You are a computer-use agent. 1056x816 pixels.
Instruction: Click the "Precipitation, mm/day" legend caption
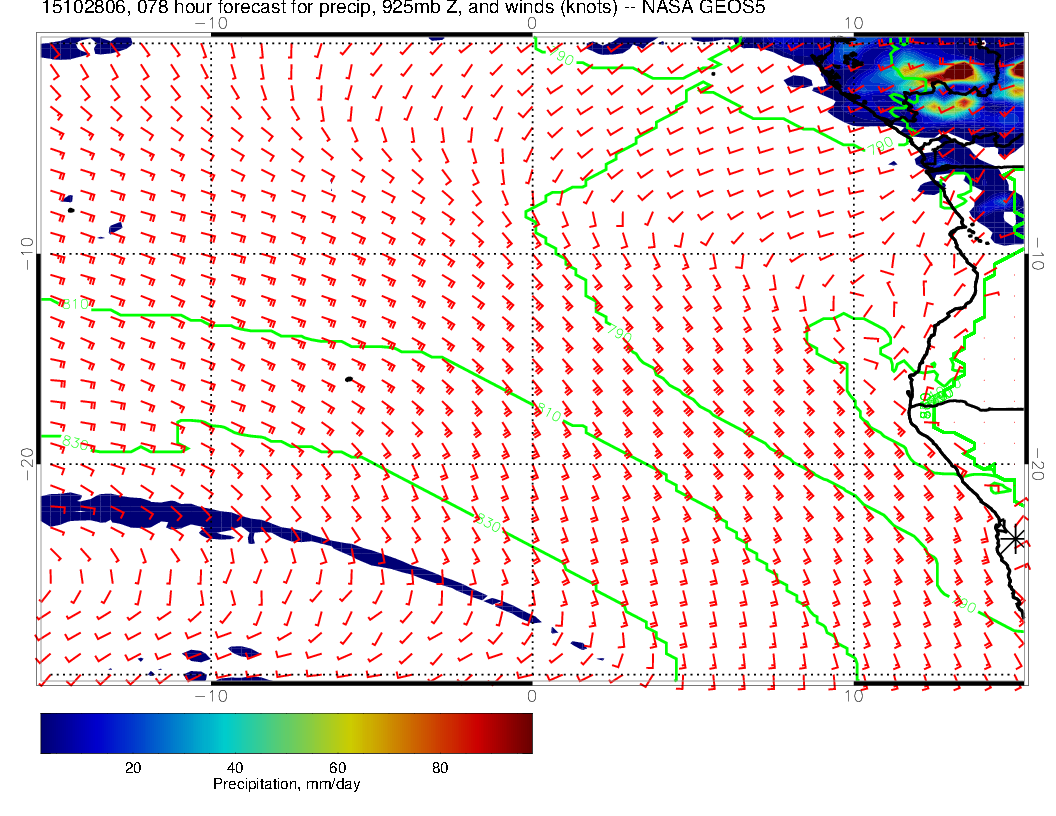(x=286, y=784)
